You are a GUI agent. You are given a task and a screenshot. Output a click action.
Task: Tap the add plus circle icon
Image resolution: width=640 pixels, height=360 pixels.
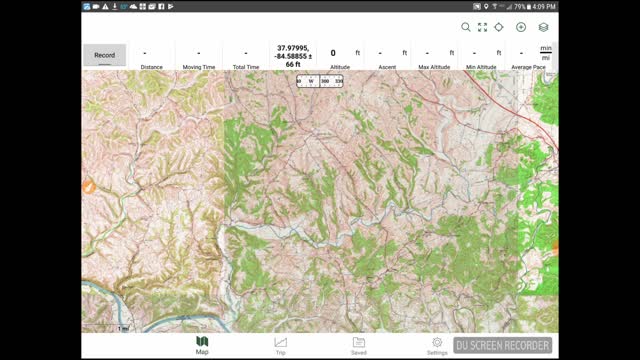(521, 27)
